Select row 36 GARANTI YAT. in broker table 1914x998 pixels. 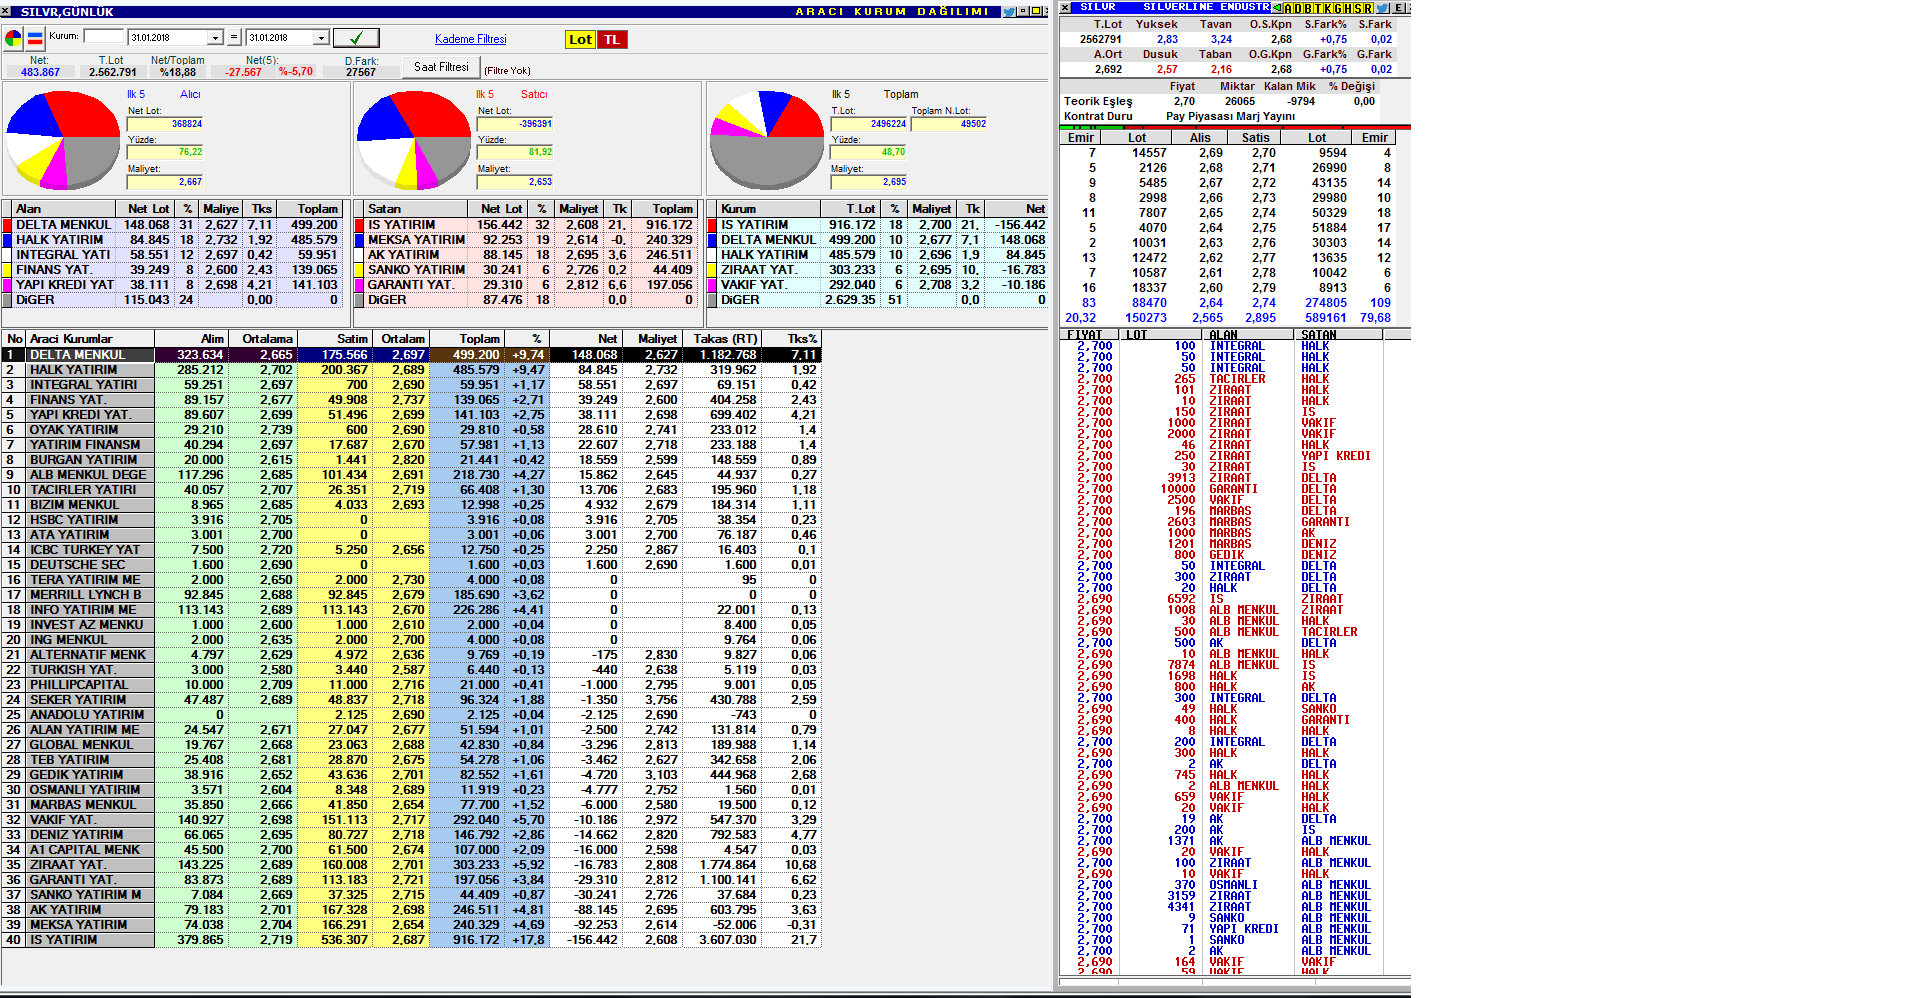[x=411, y=880]
